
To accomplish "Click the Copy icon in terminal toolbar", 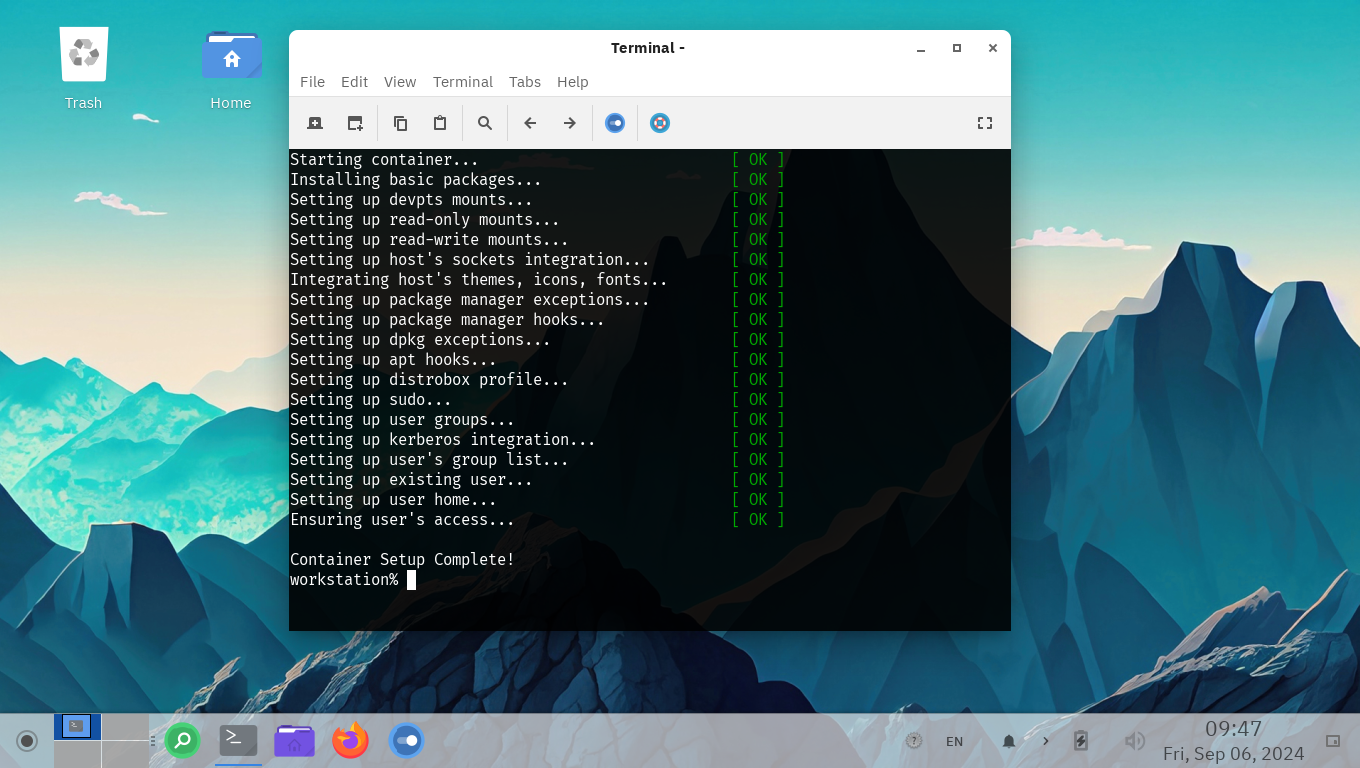I will pos(400,123).
